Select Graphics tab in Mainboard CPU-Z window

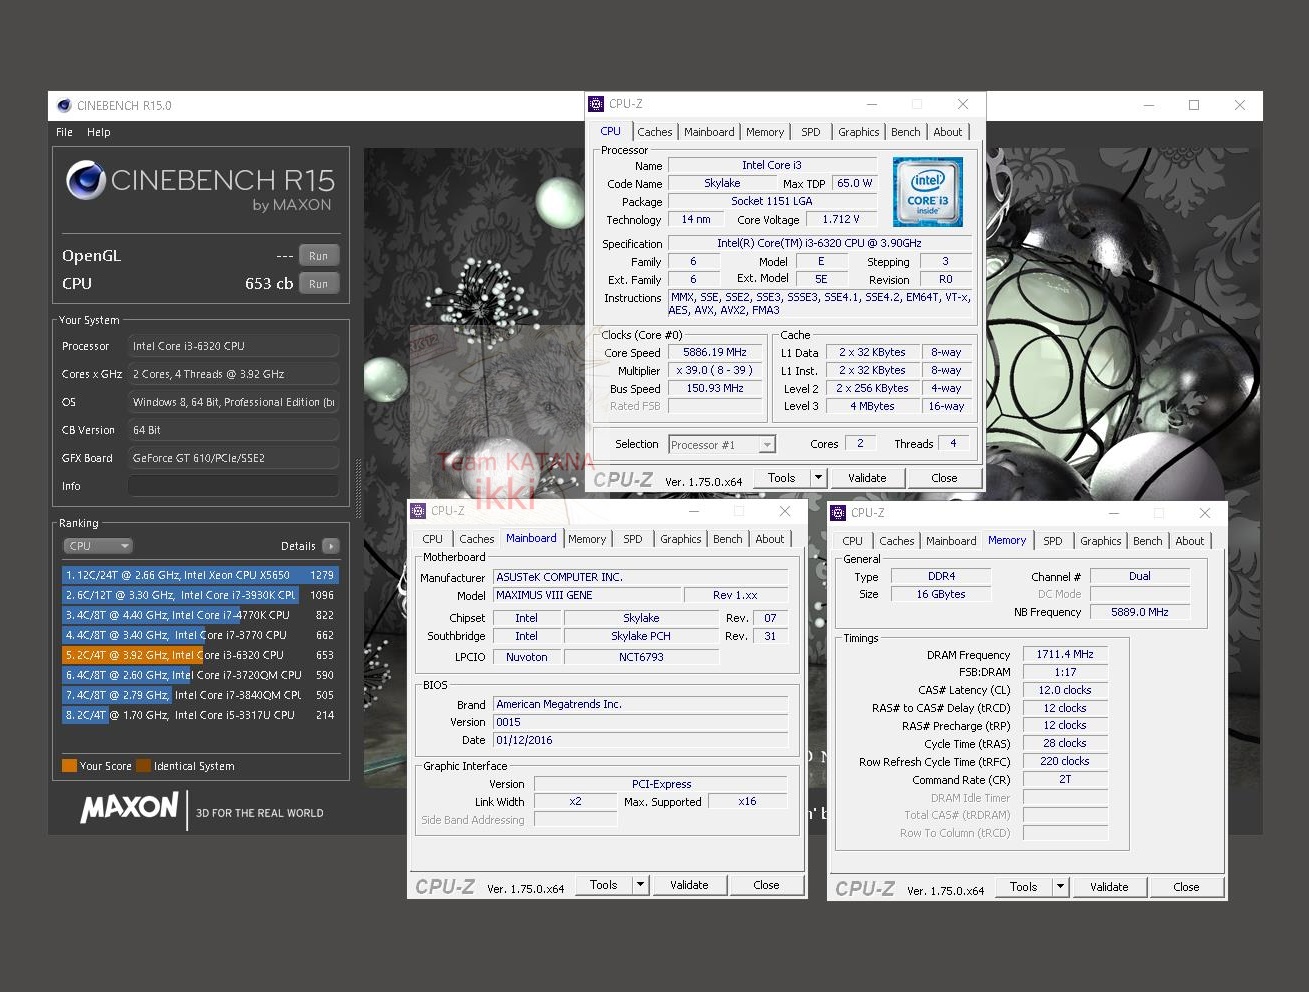681,539
